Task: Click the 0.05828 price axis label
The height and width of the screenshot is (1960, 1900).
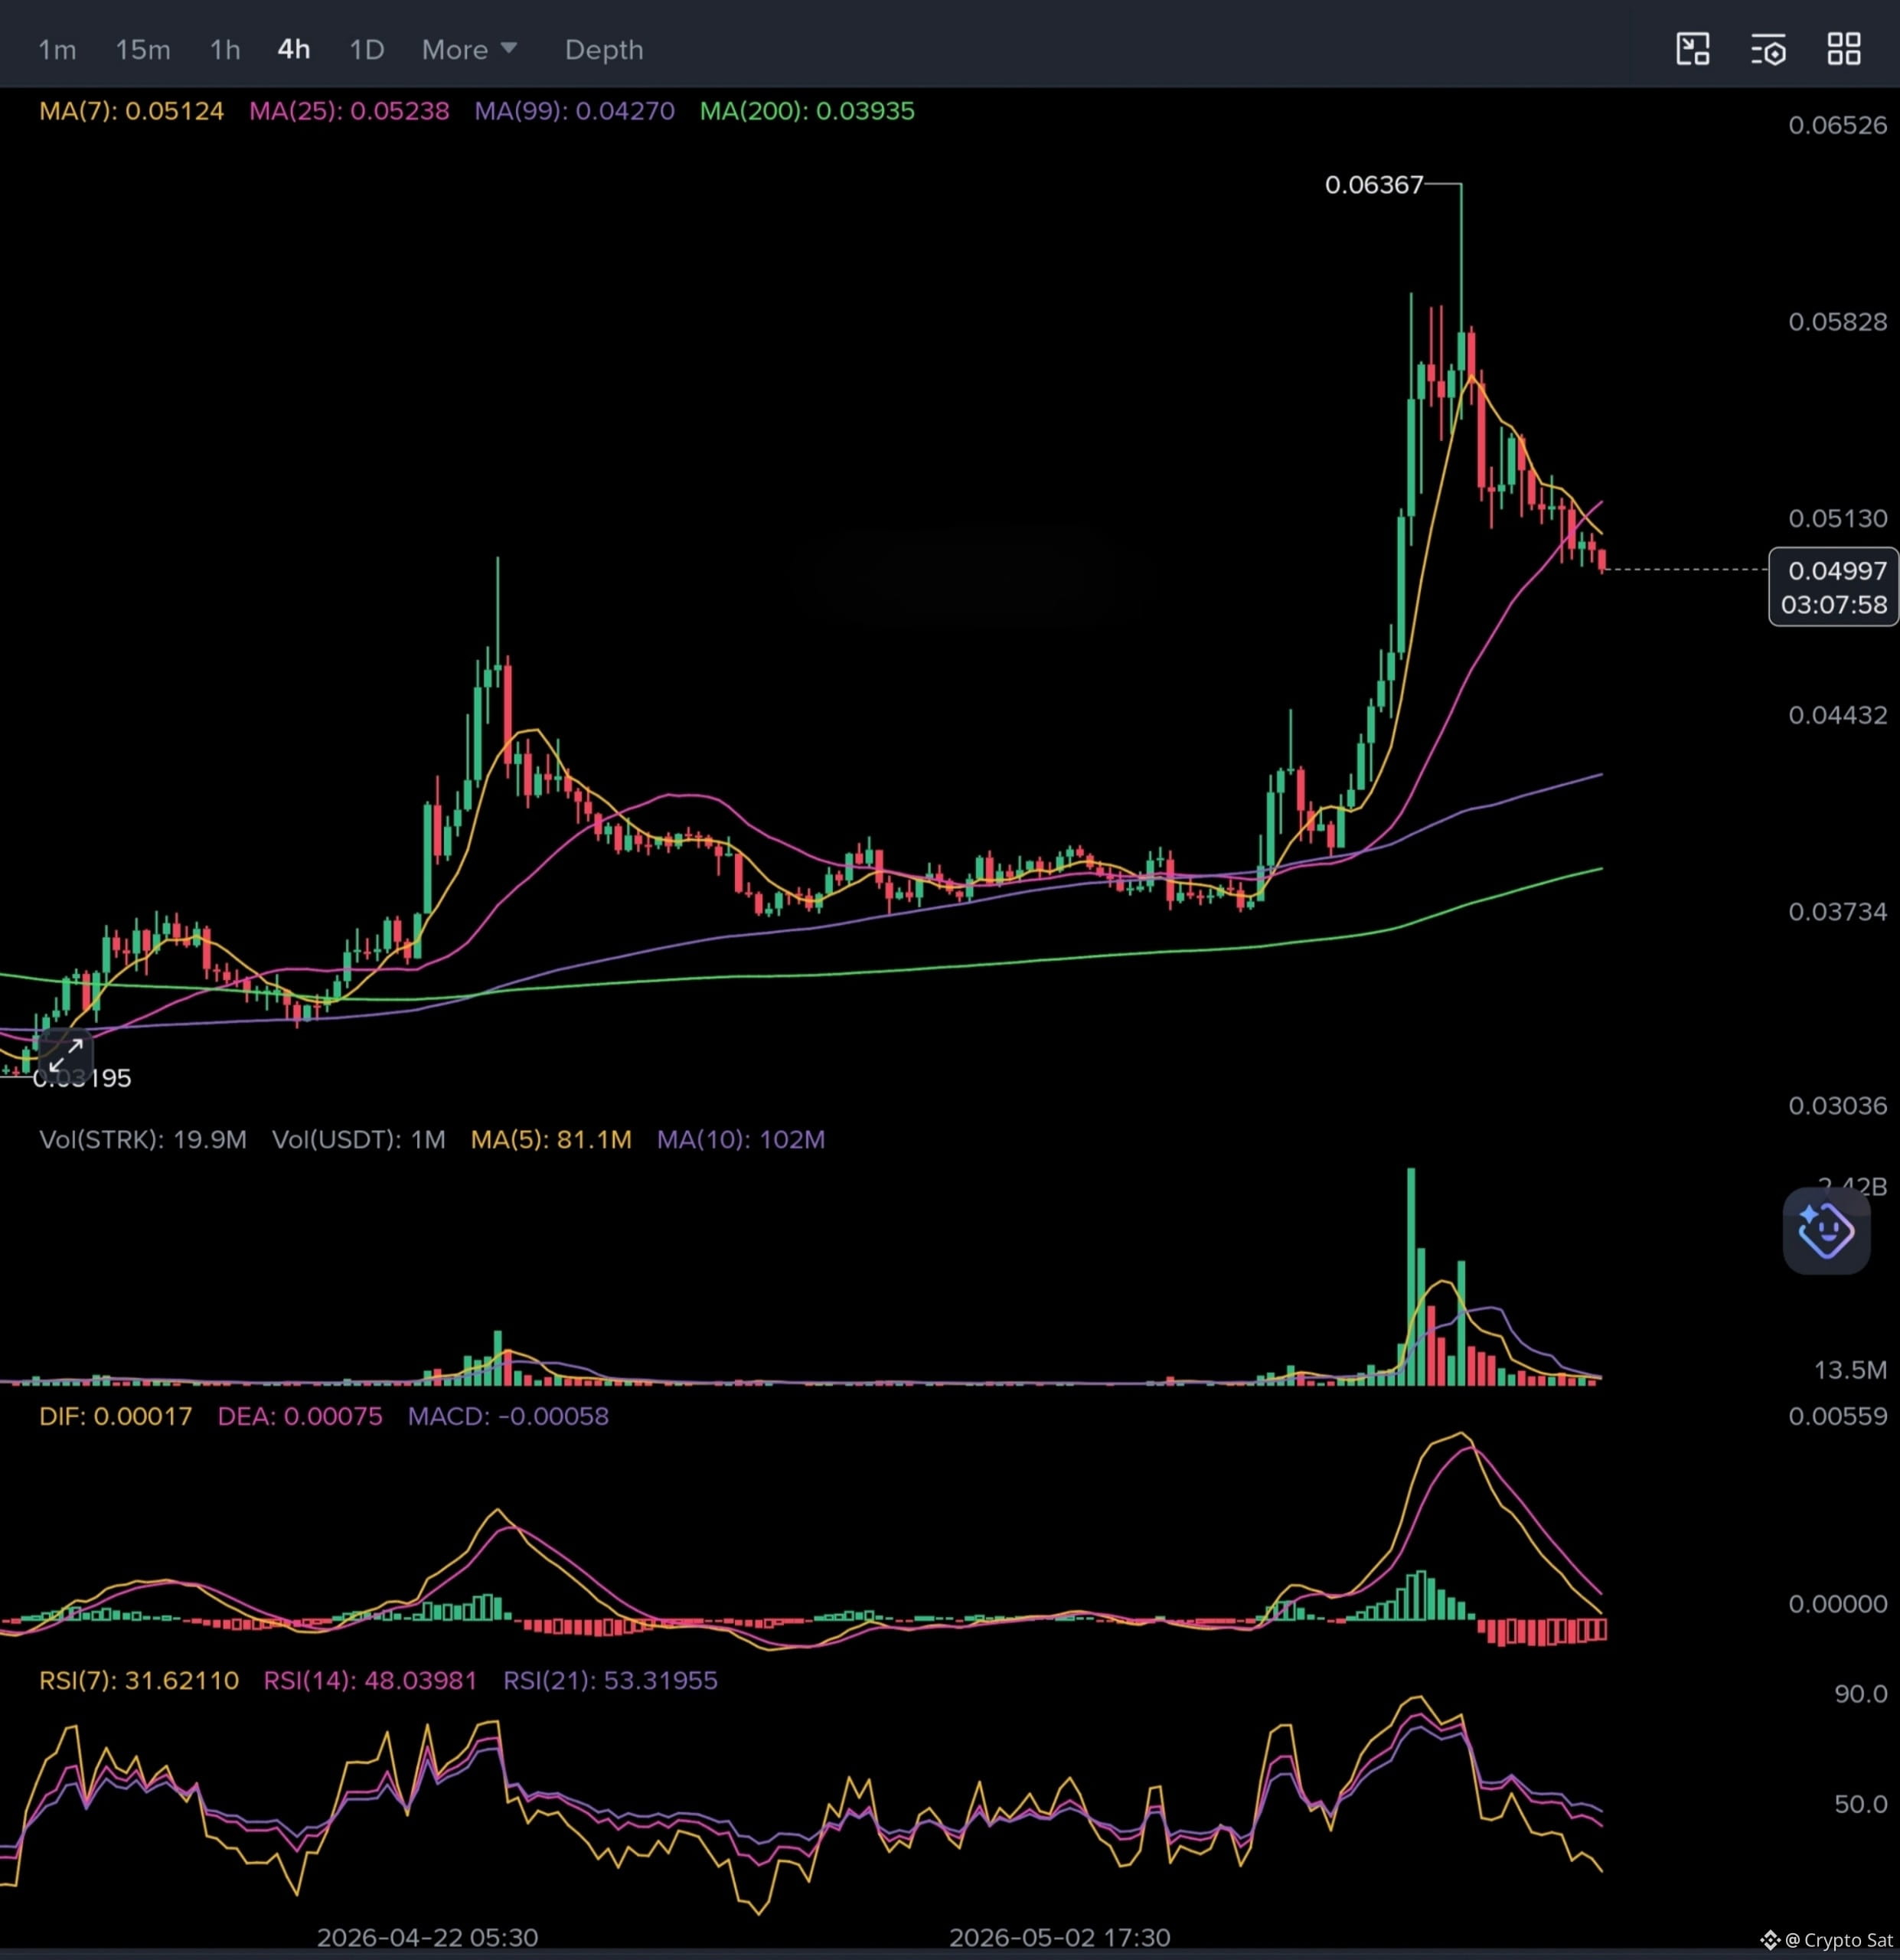Action: click(1837, 322)
